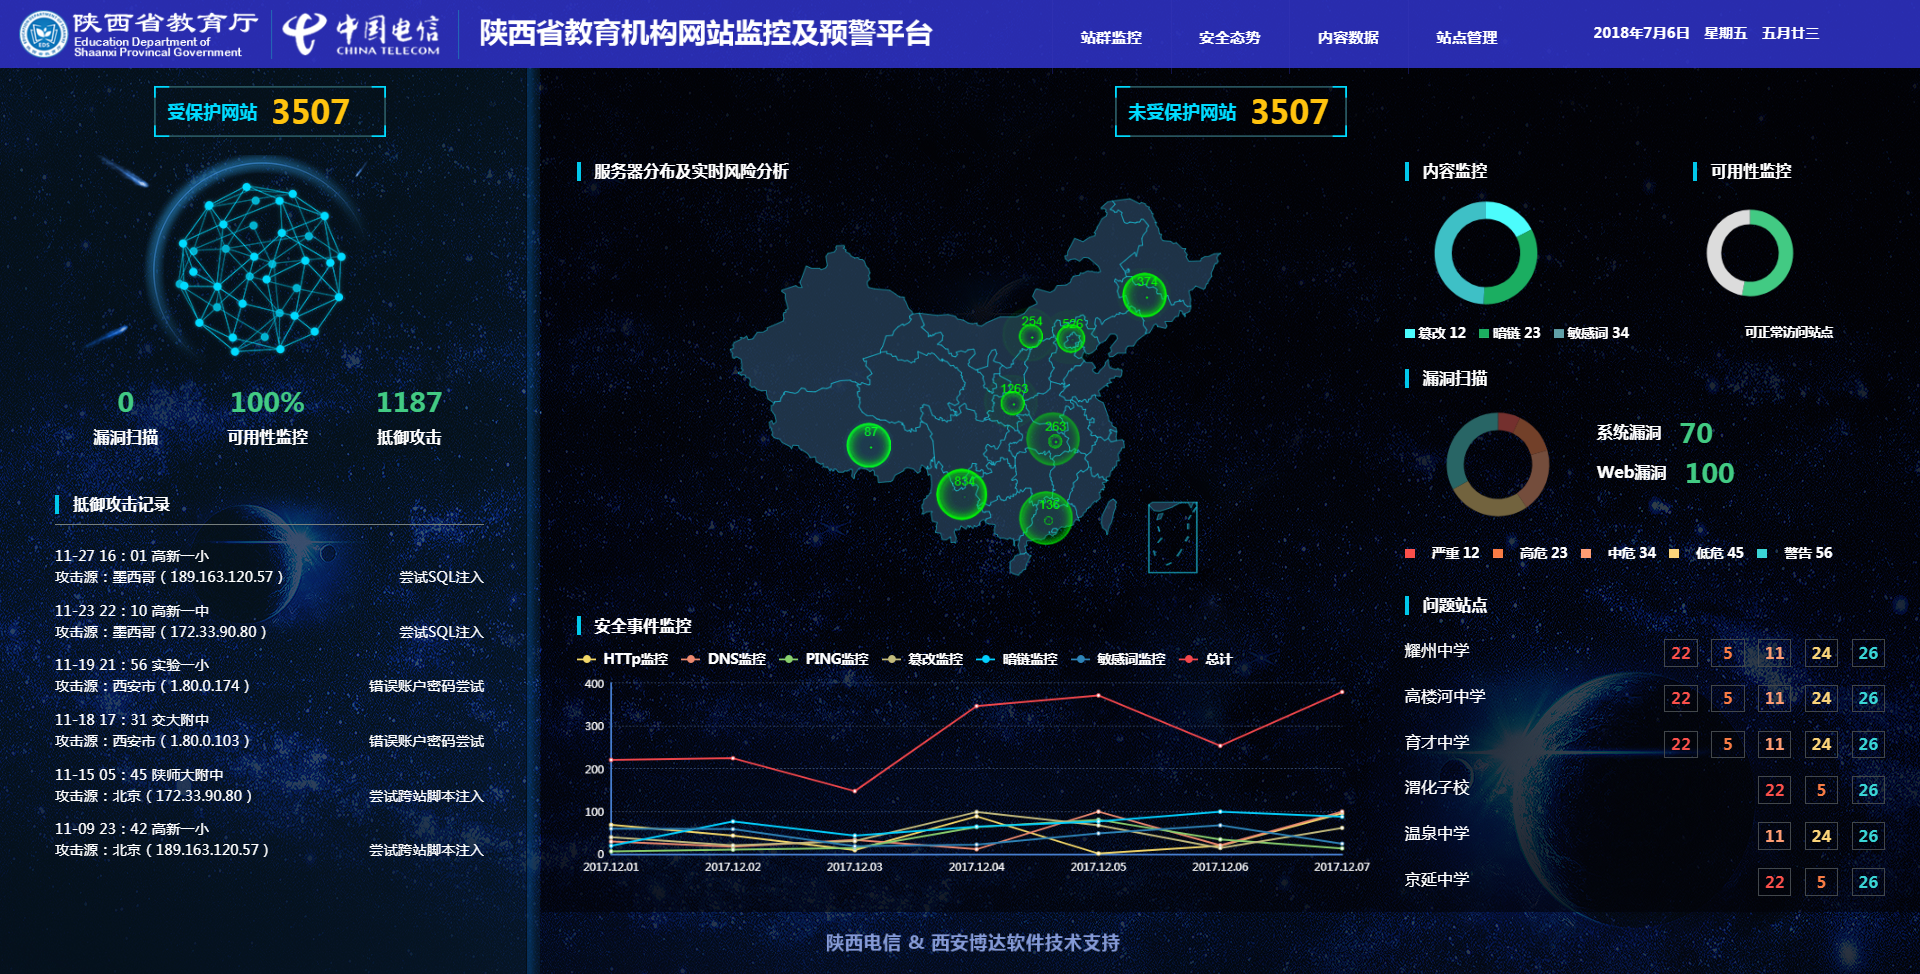This screenshot has height=974, width=1920.
Task: Open the 站点管理 navigation tab
Action: 1466,37
